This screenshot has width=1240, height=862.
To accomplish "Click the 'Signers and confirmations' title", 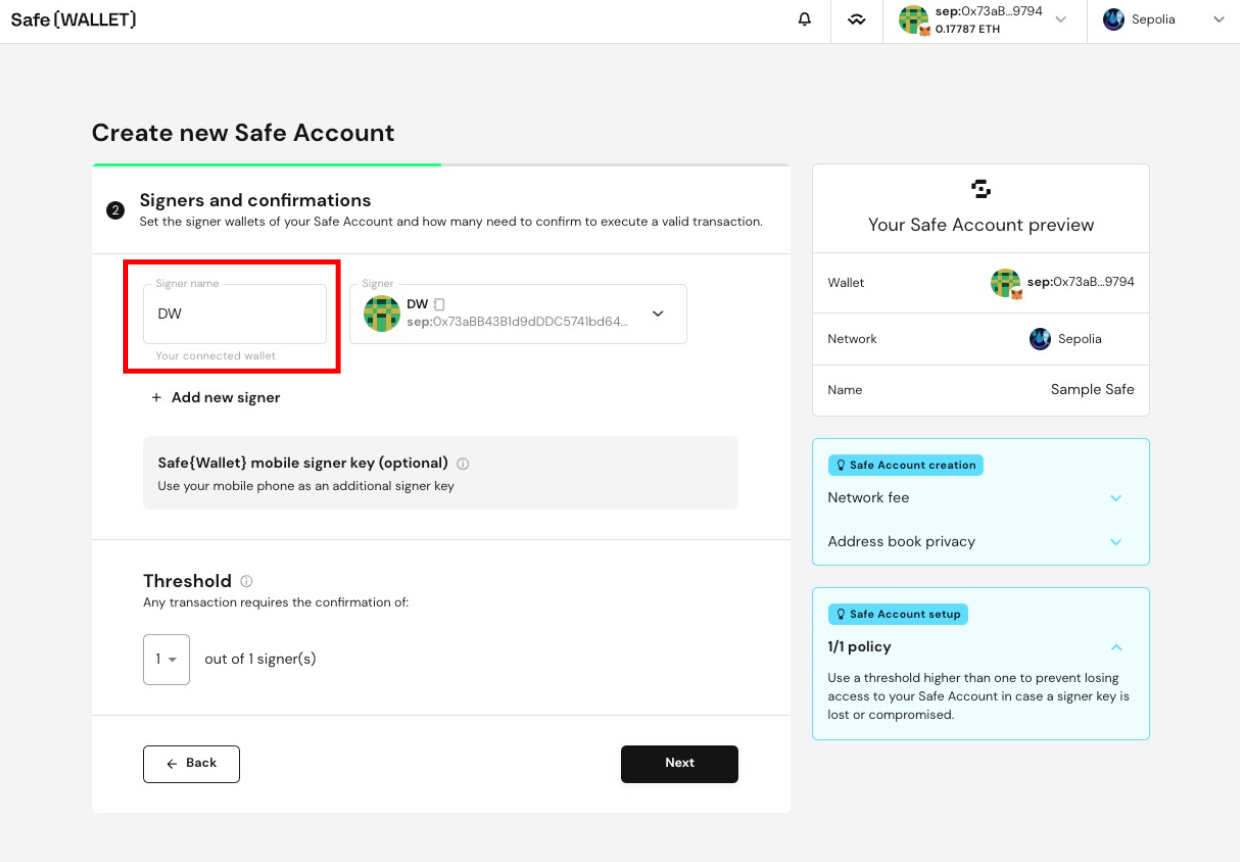I will click(255, 200).
